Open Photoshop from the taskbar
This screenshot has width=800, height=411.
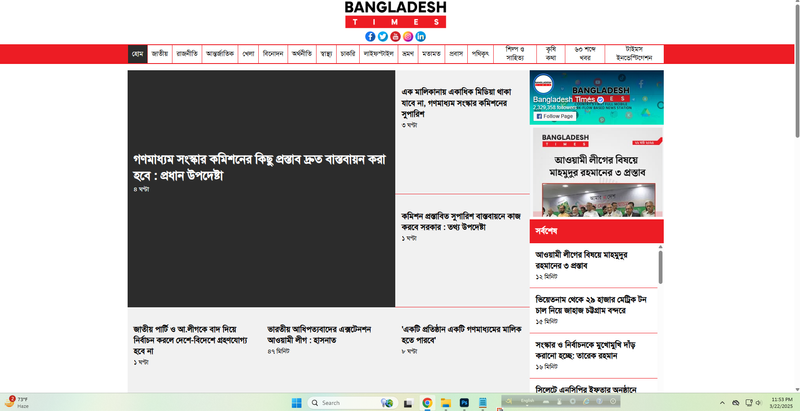[x=464, y=403]
